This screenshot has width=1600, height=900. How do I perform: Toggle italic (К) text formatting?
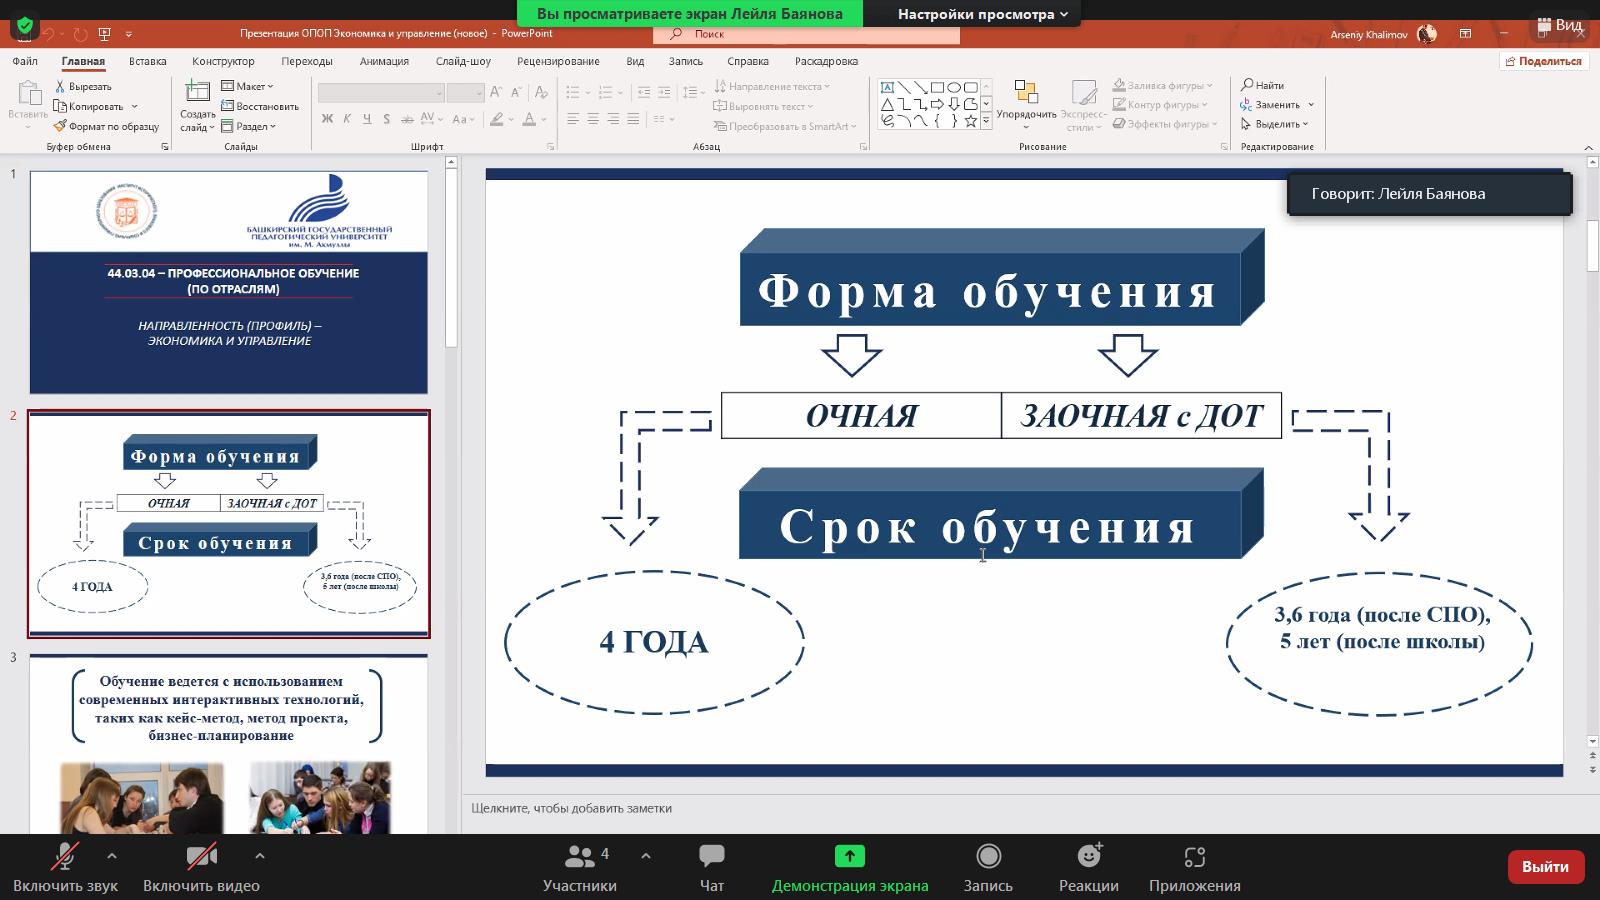pyautogui.click(x=347, y=119)
